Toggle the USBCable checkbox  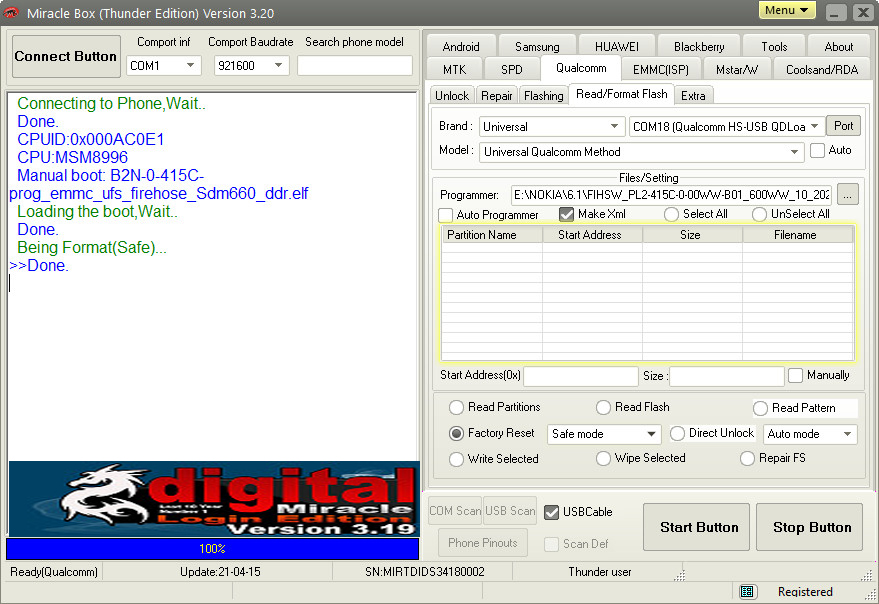(x=552, y=512)
